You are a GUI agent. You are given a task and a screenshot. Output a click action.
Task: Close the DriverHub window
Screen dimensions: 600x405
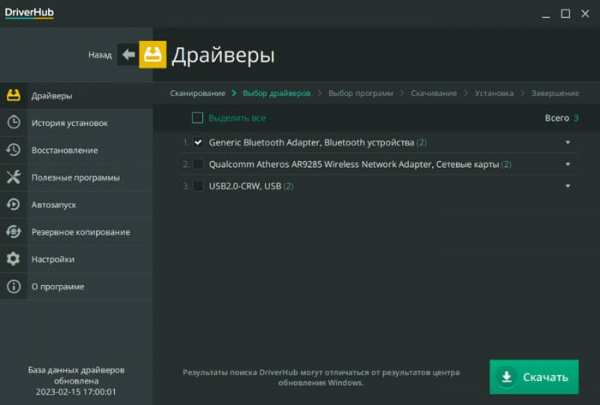pyautogui.click(x=585, y=14)
